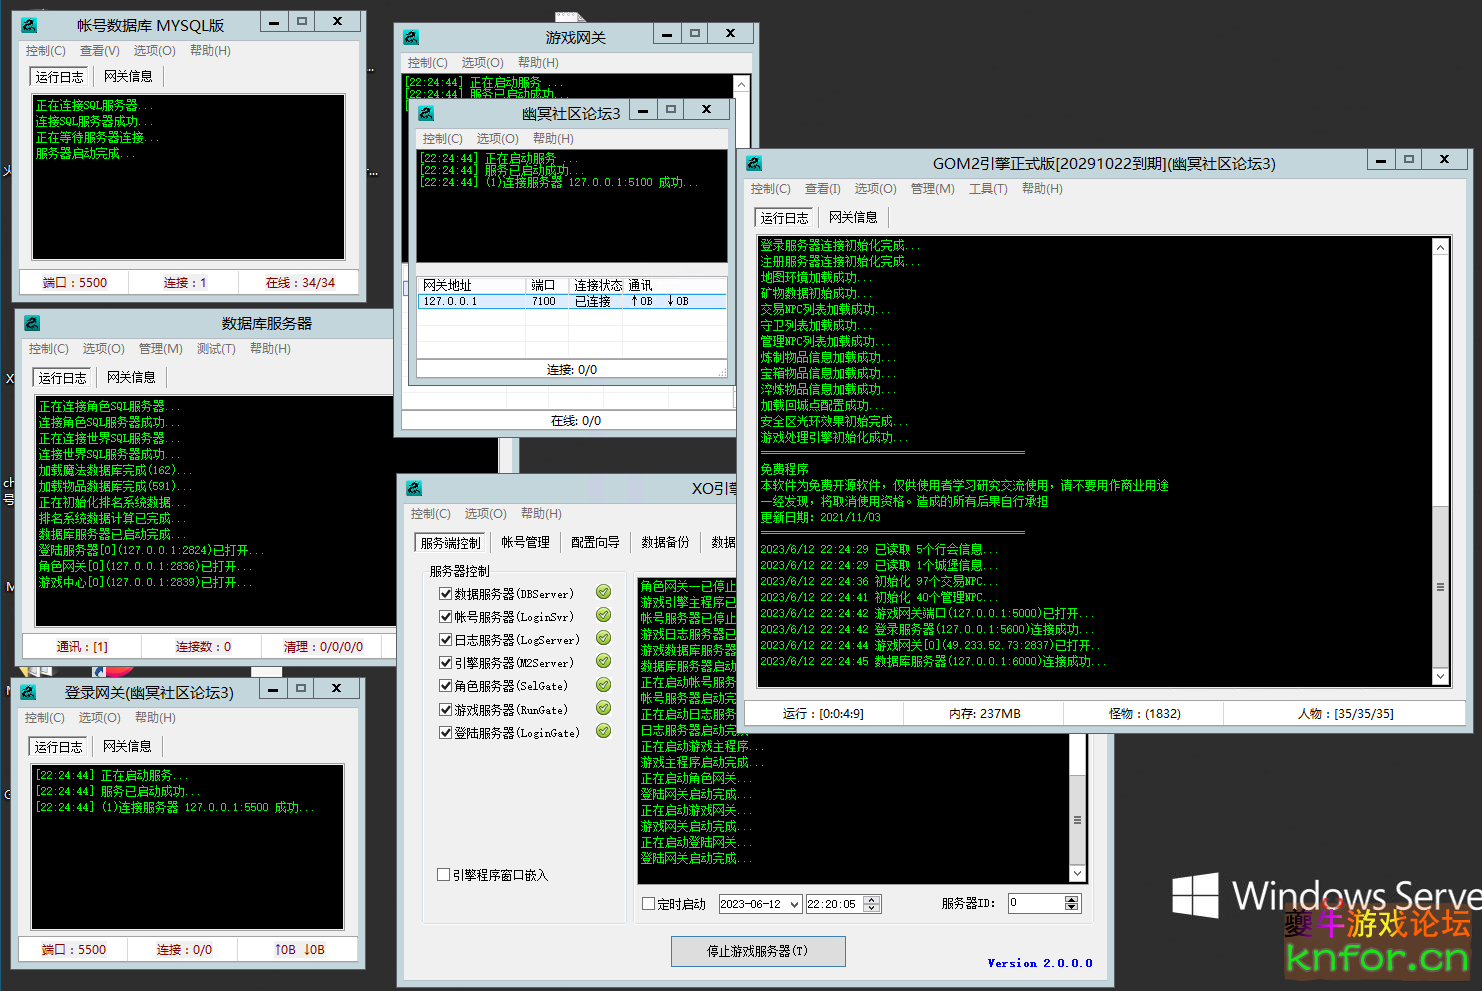Select 服务端控制 tab in XO引擎
This screenshot has width=1482, height=991.
coord(450,543)
